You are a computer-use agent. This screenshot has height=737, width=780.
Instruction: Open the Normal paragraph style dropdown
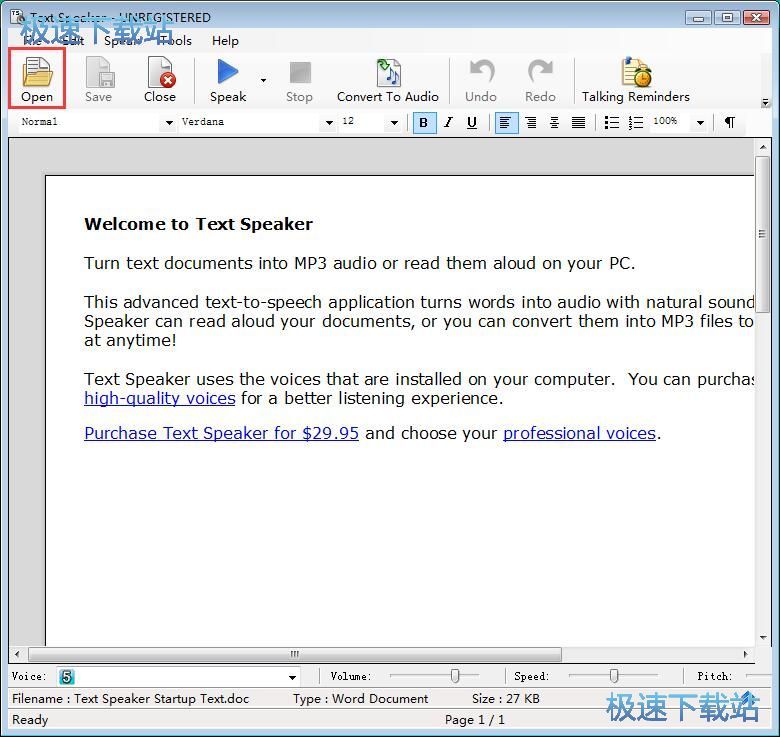[x=169, y=122]
